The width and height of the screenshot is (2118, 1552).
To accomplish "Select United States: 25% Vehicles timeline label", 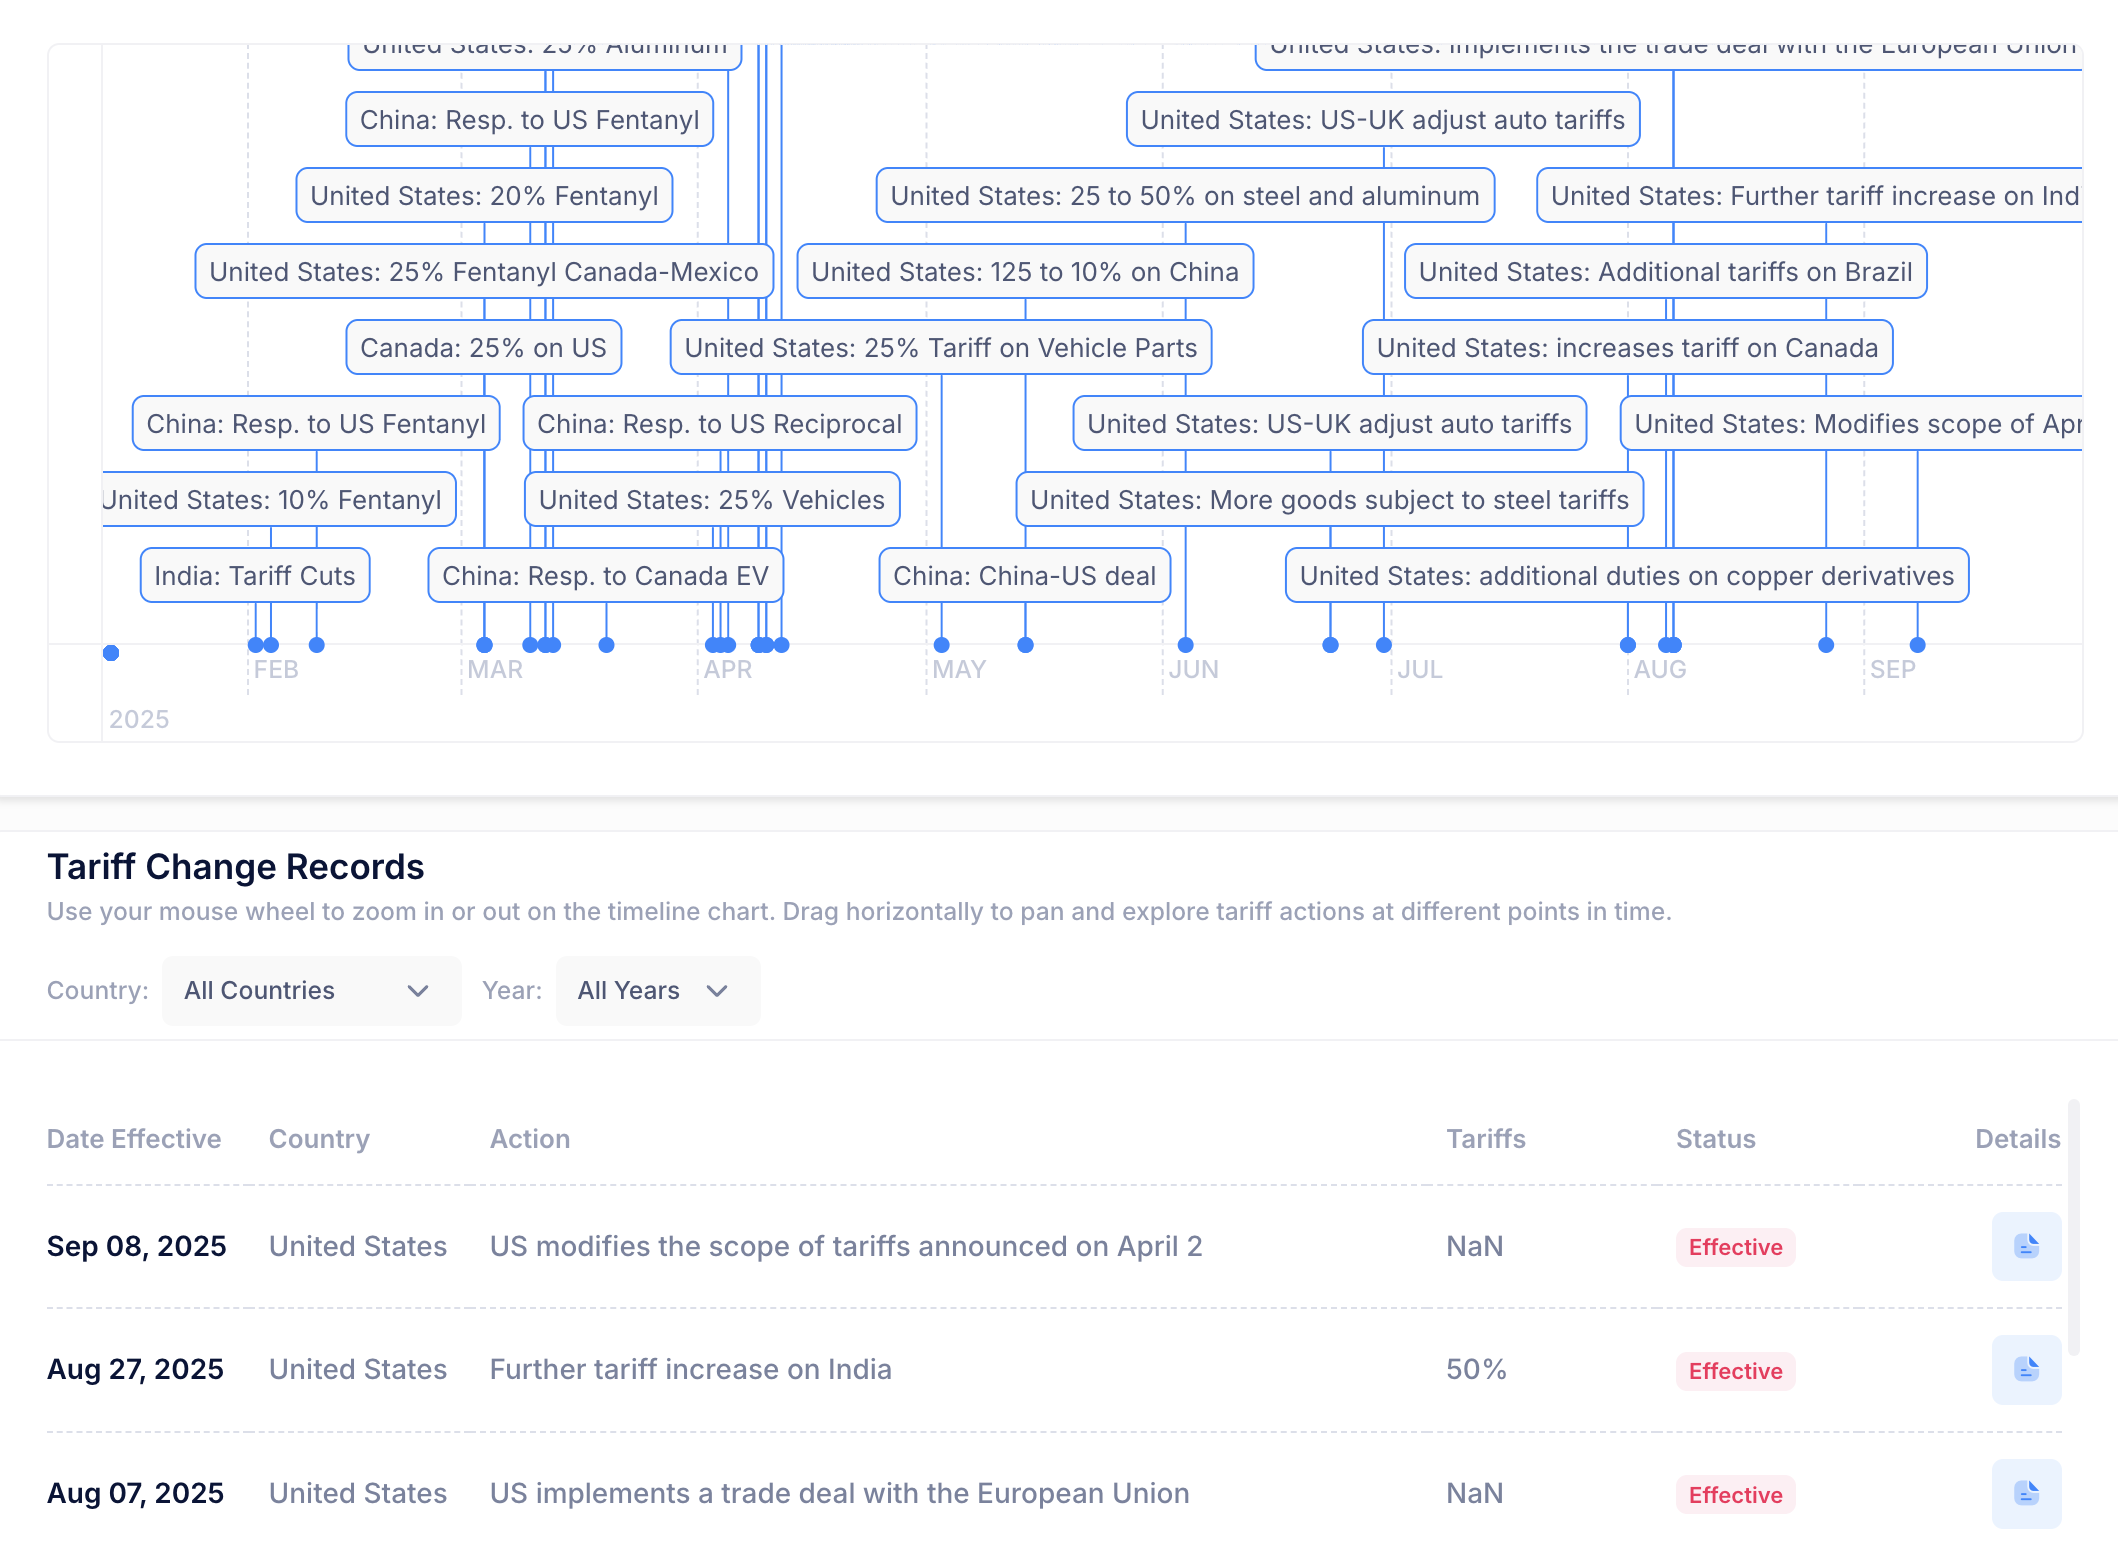I will click(x=712, y=500).
